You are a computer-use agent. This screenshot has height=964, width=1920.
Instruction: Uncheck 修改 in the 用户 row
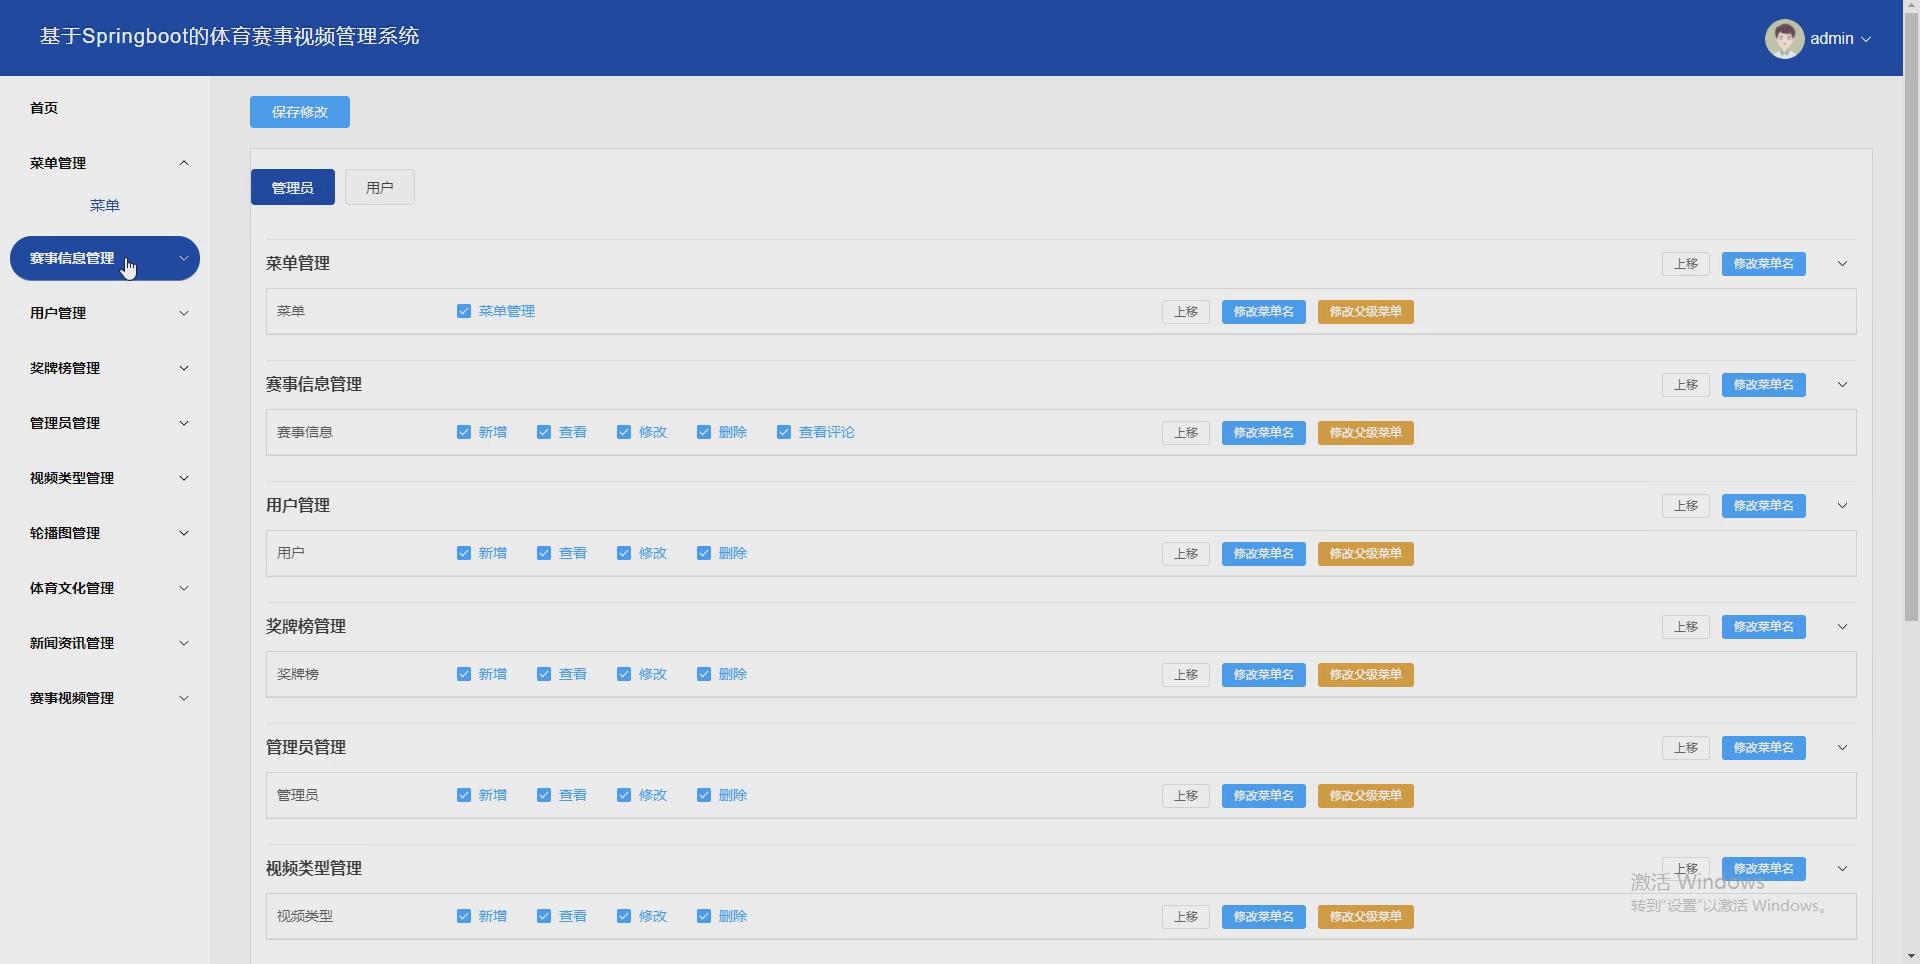point(624,553)
